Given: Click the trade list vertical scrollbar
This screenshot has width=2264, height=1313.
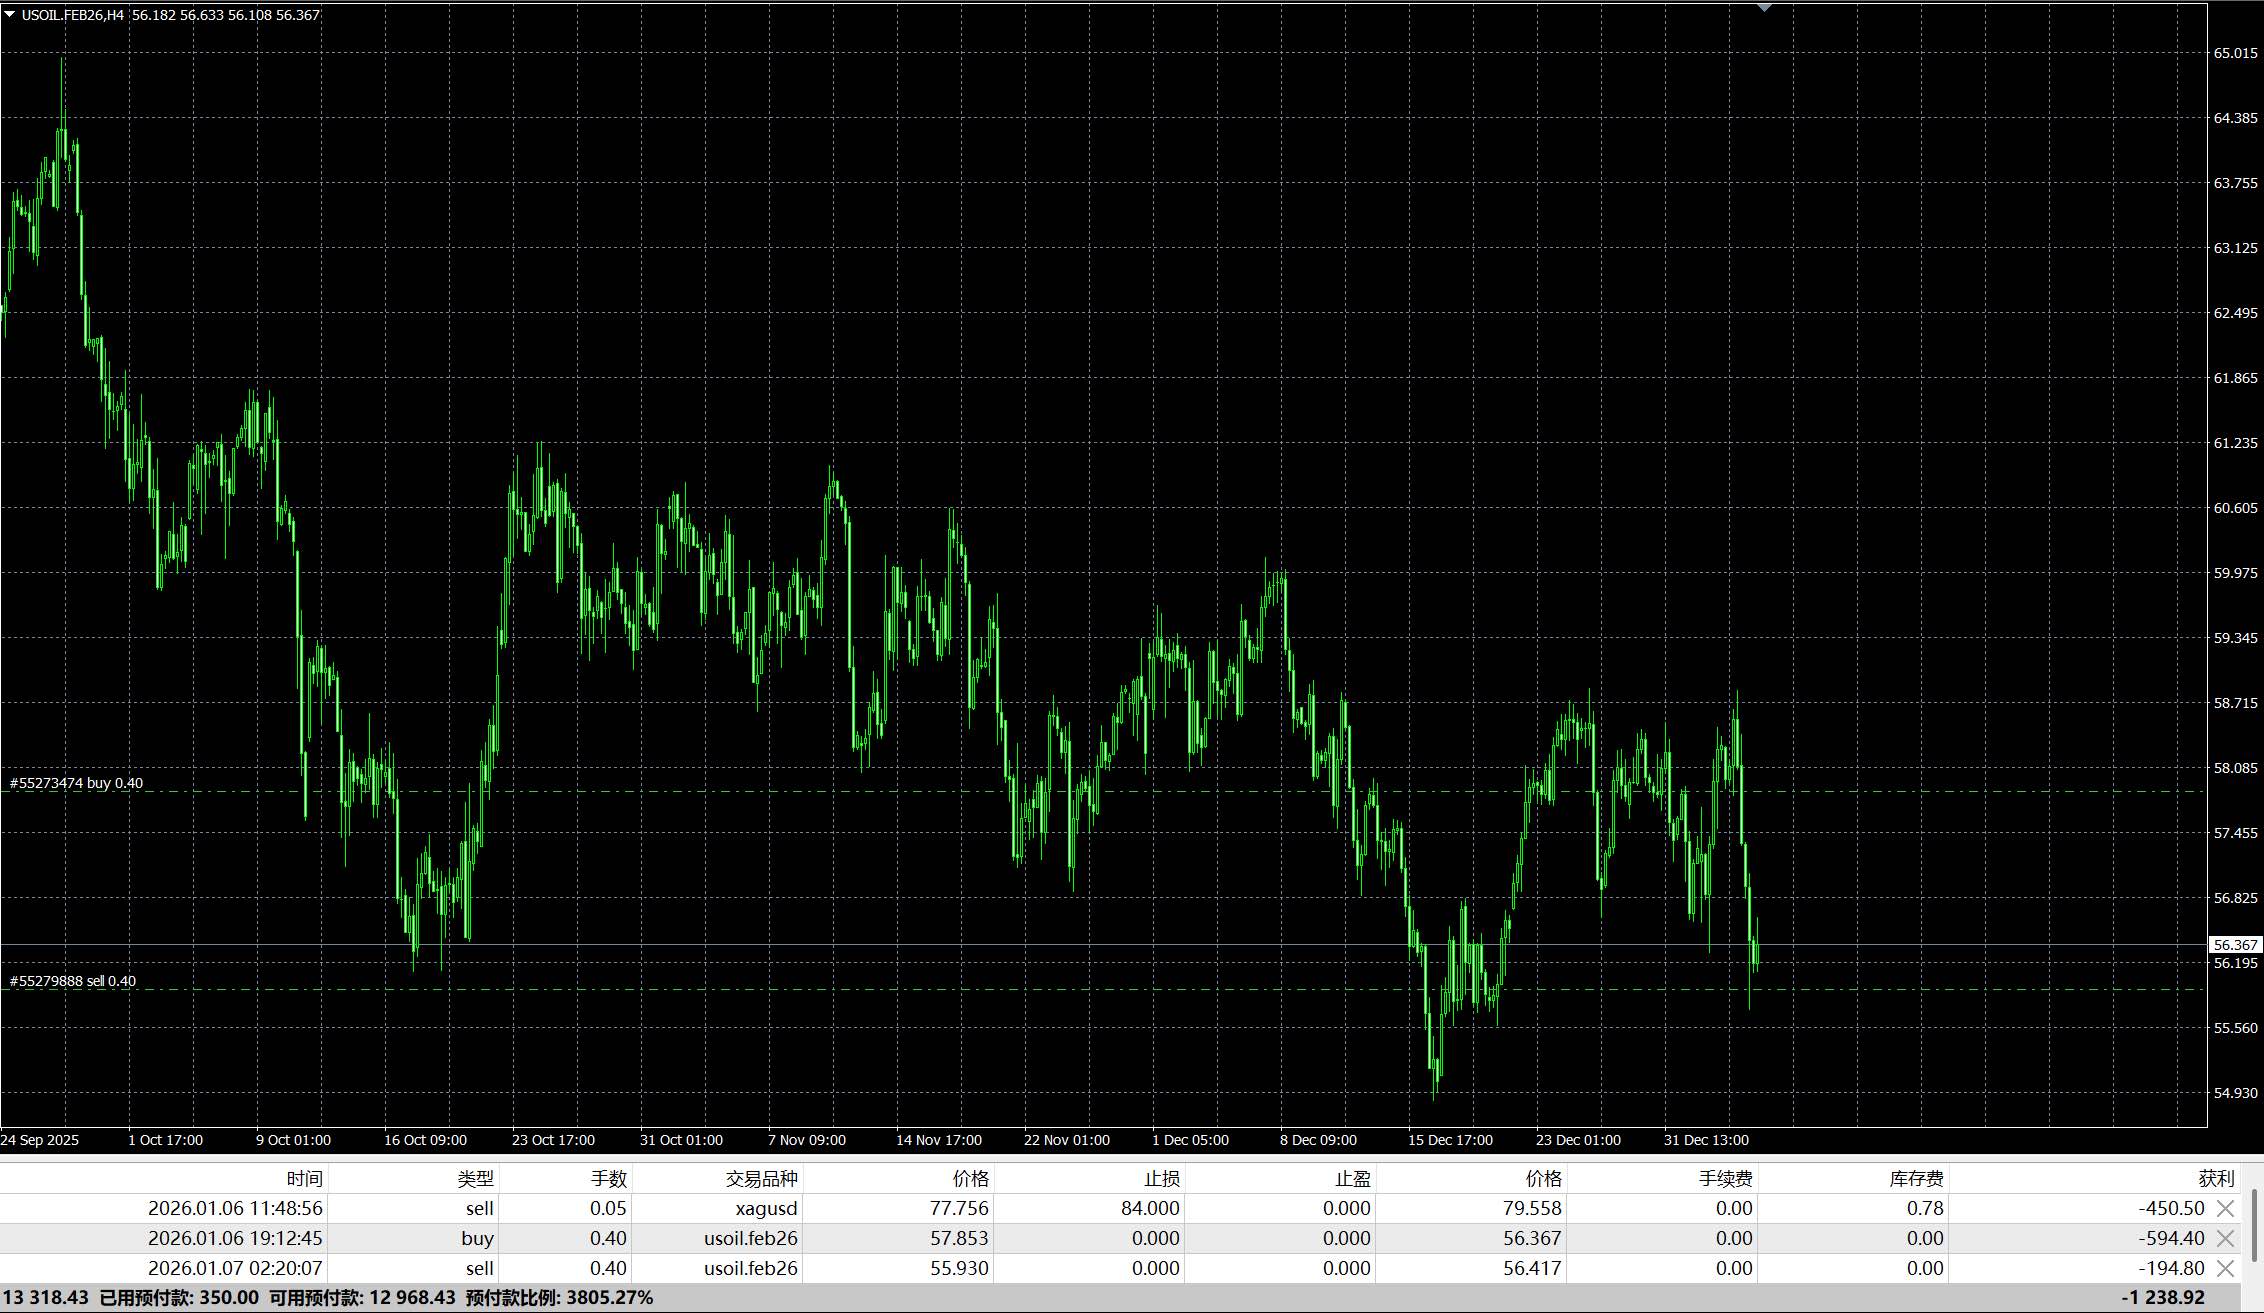Looking at the screenshot, I should click(x=2256, y=1225).
